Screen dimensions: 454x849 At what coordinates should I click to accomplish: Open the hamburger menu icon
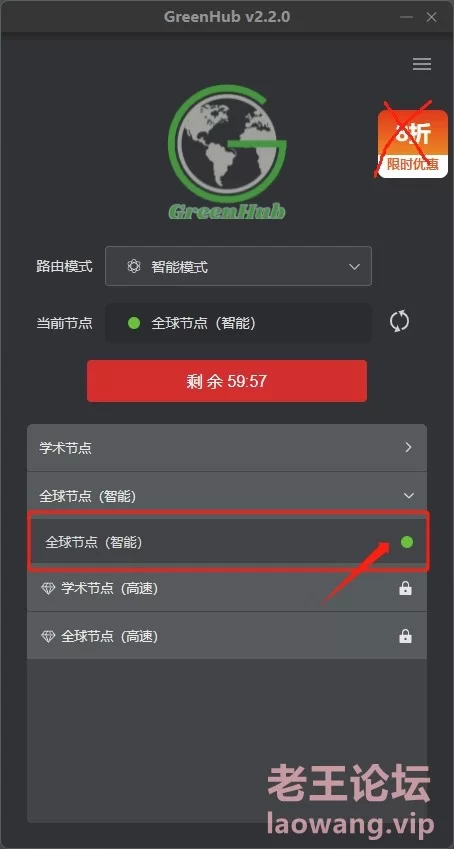coord(421,64)
